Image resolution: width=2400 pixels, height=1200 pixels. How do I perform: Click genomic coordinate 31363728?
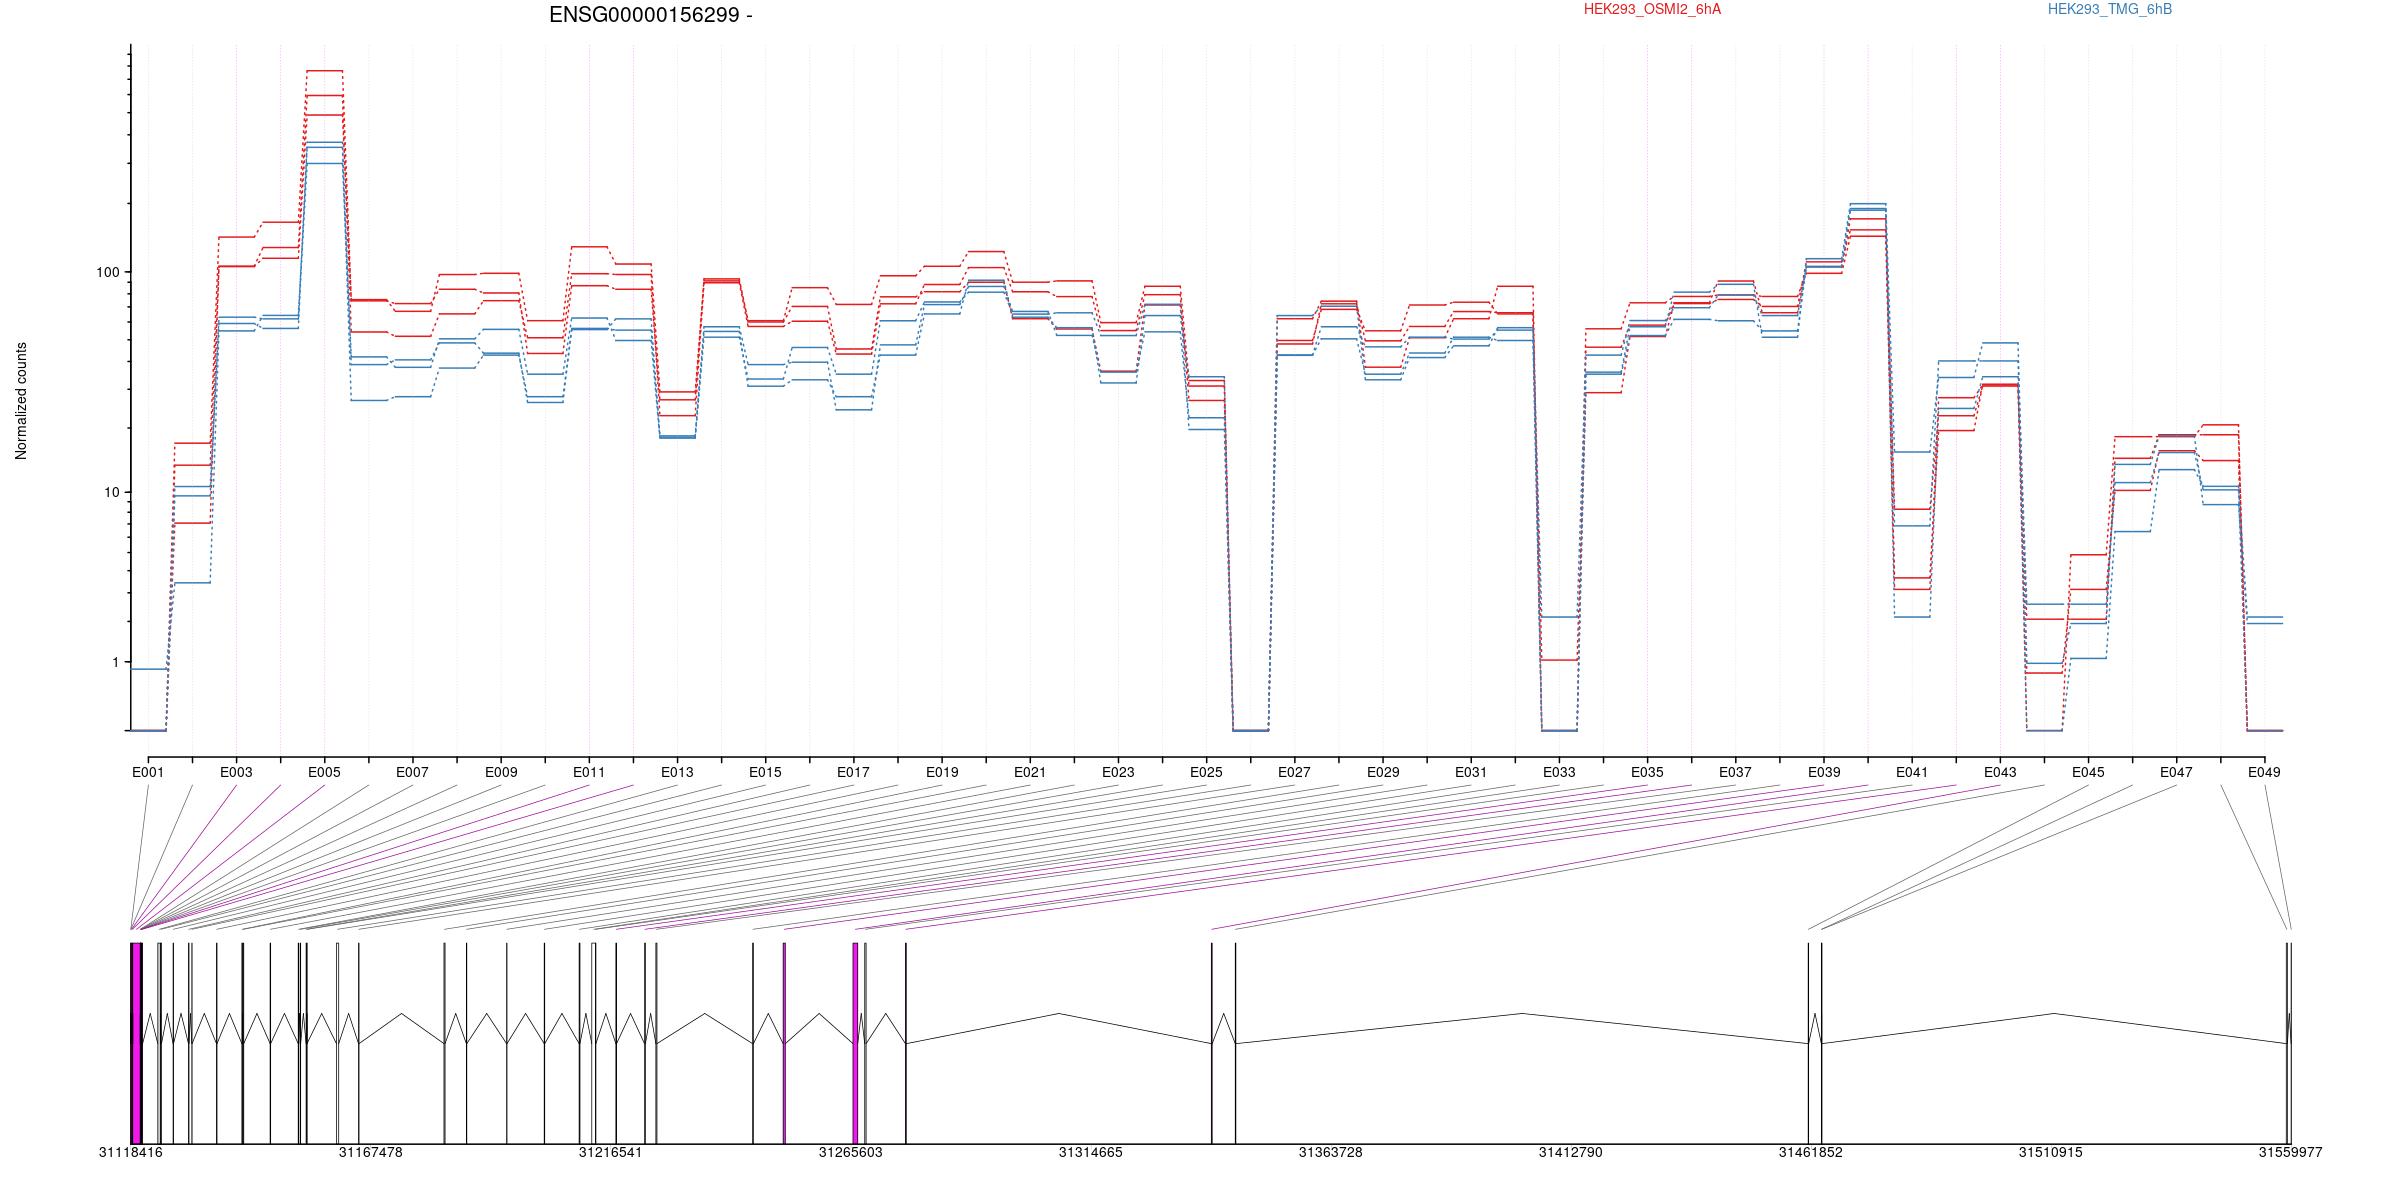[x=1330, y=1152]
